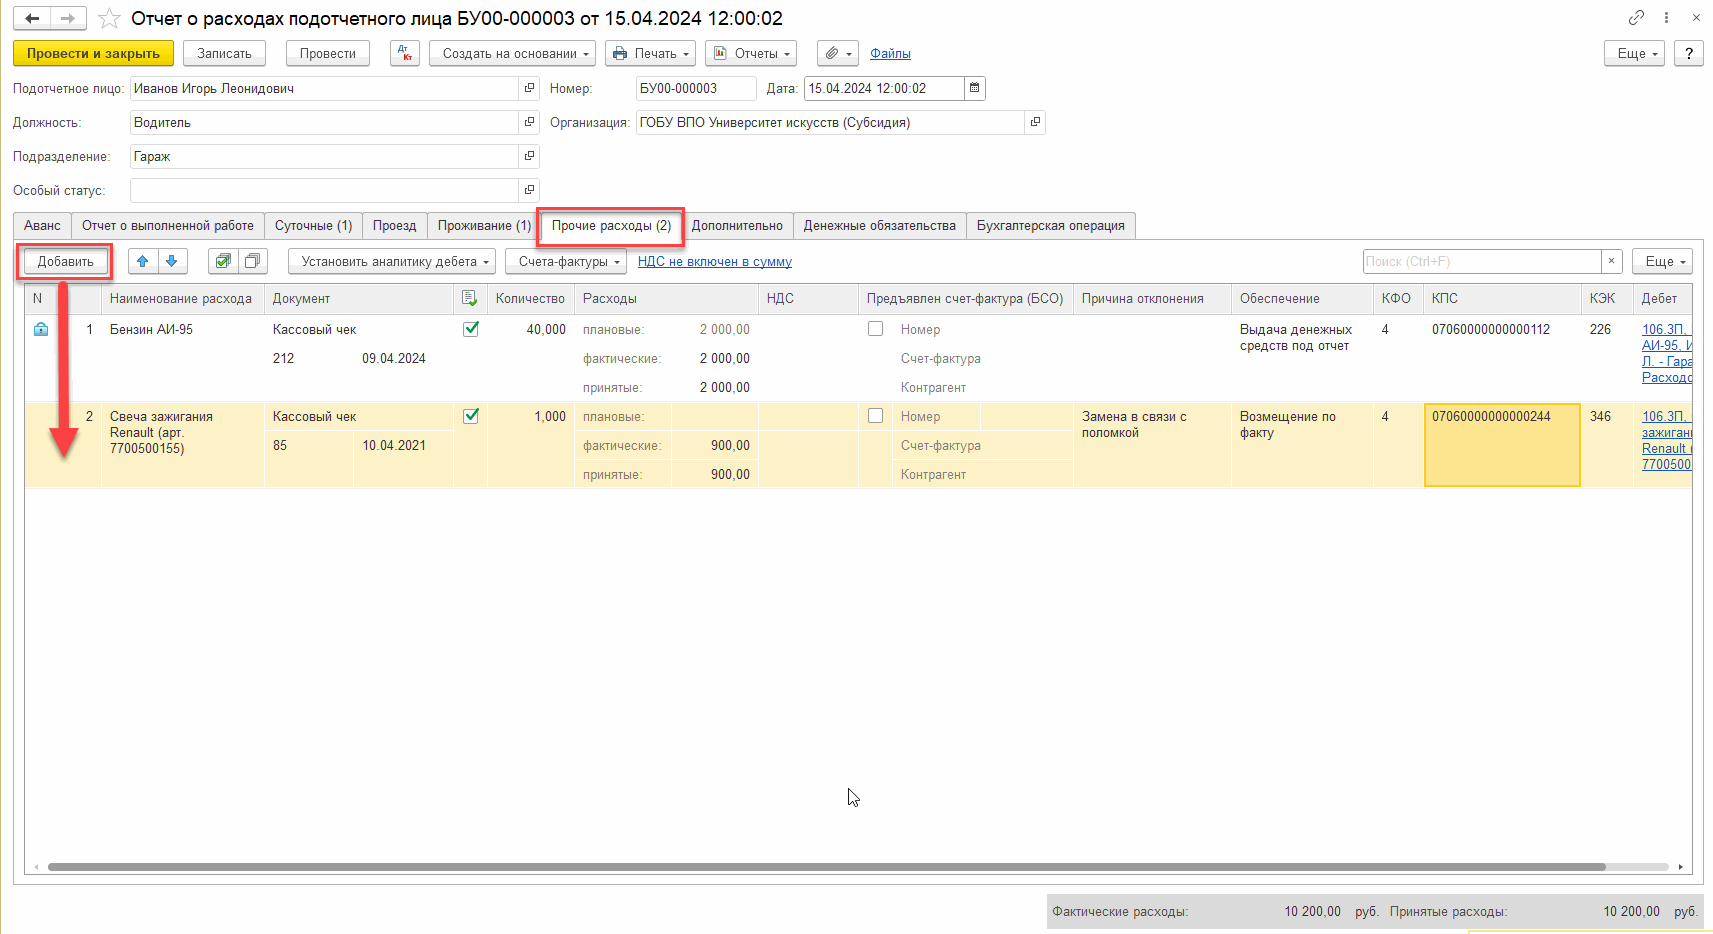This screenshot has height=934, width=1713.
Task: Click the Наименование расхода column header
Action: [x=182, y=298]
